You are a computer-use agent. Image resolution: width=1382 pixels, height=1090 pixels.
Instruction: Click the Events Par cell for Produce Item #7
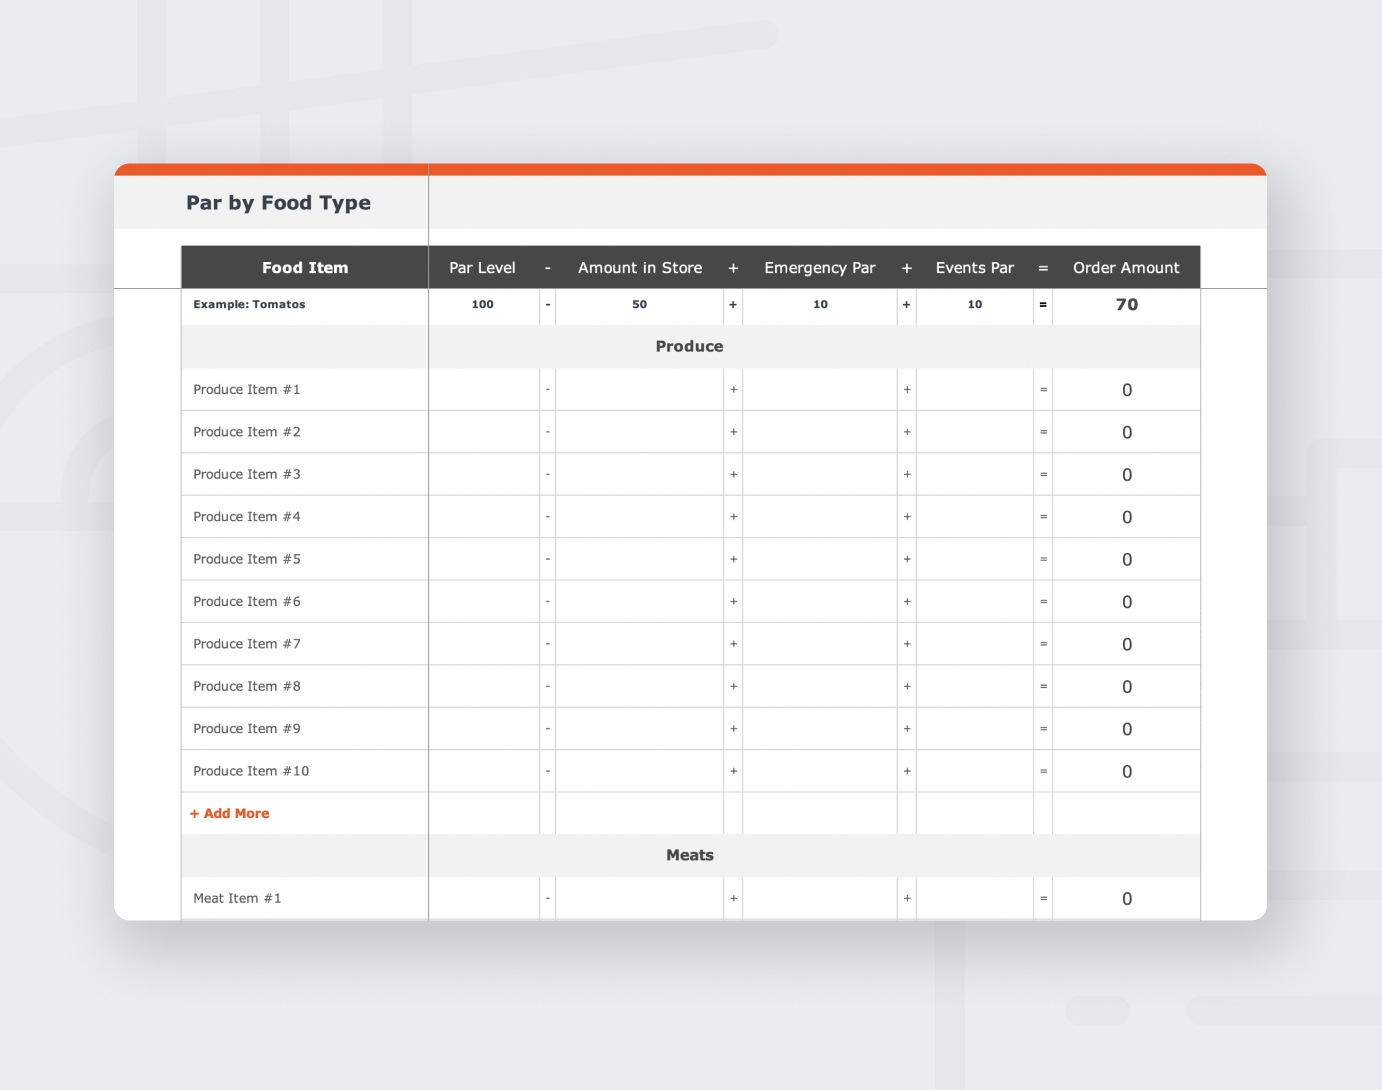point(974,644)
